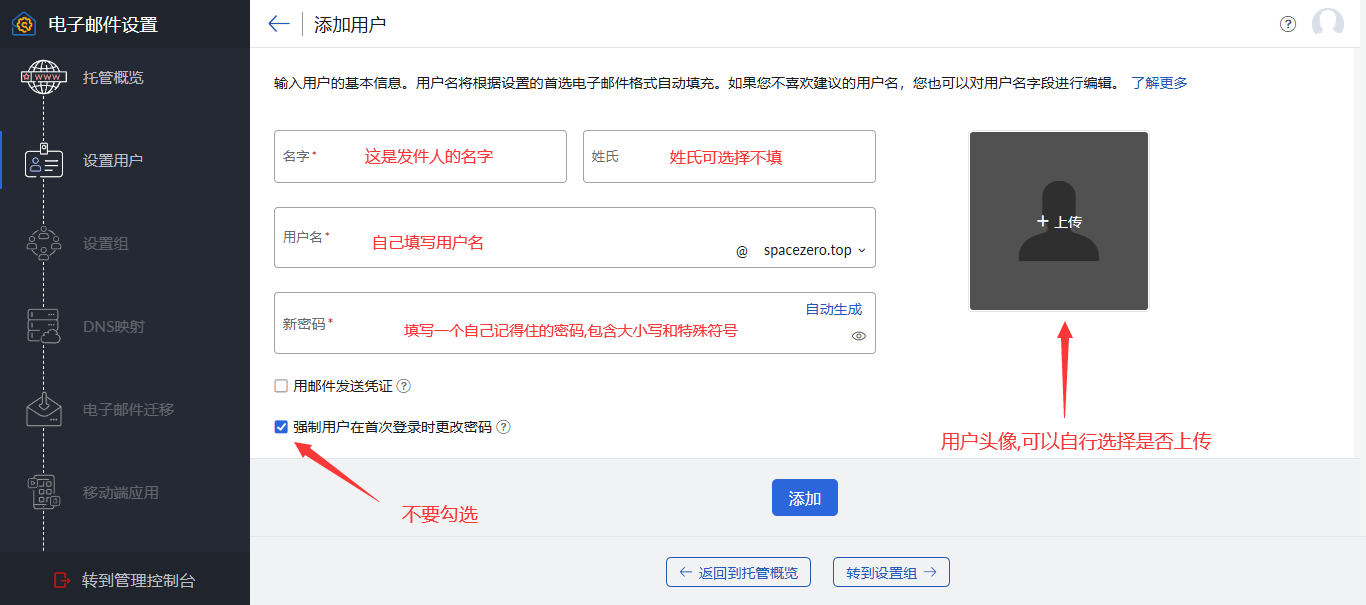Click the 设置用户 ID badge icon

43,161
